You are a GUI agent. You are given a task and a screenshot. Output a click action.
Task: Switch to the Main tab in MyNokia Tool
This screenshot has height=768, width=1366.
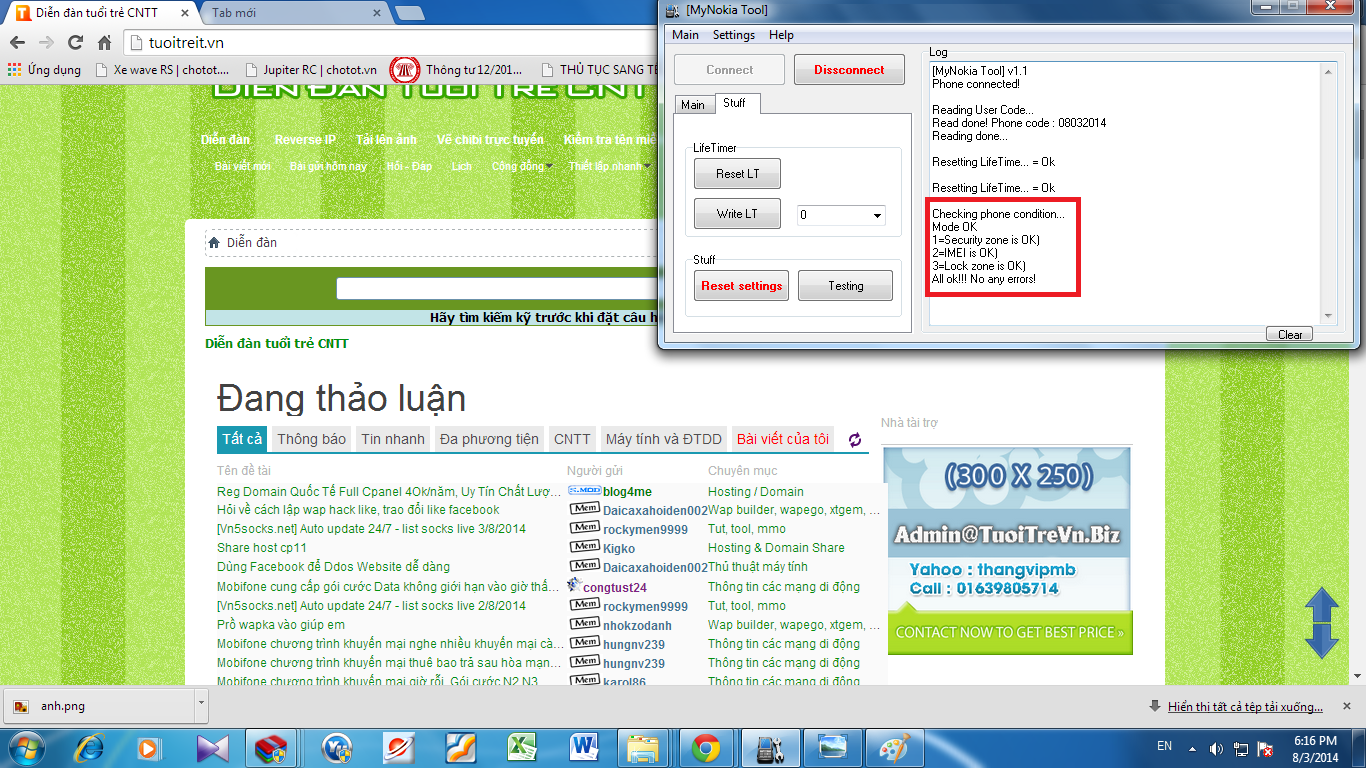(x=692, y=105)
